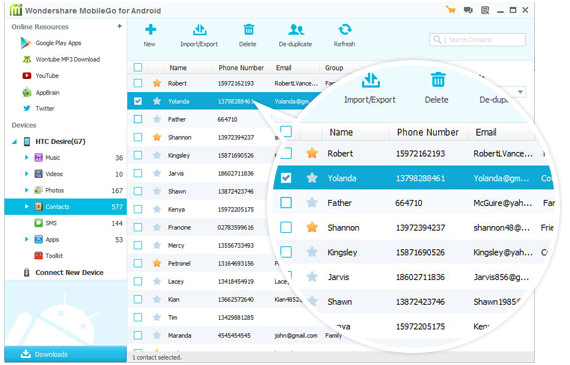Click the New contact plus icon
Viewport: 570px width, 365px height.
(x=150, y=30)
